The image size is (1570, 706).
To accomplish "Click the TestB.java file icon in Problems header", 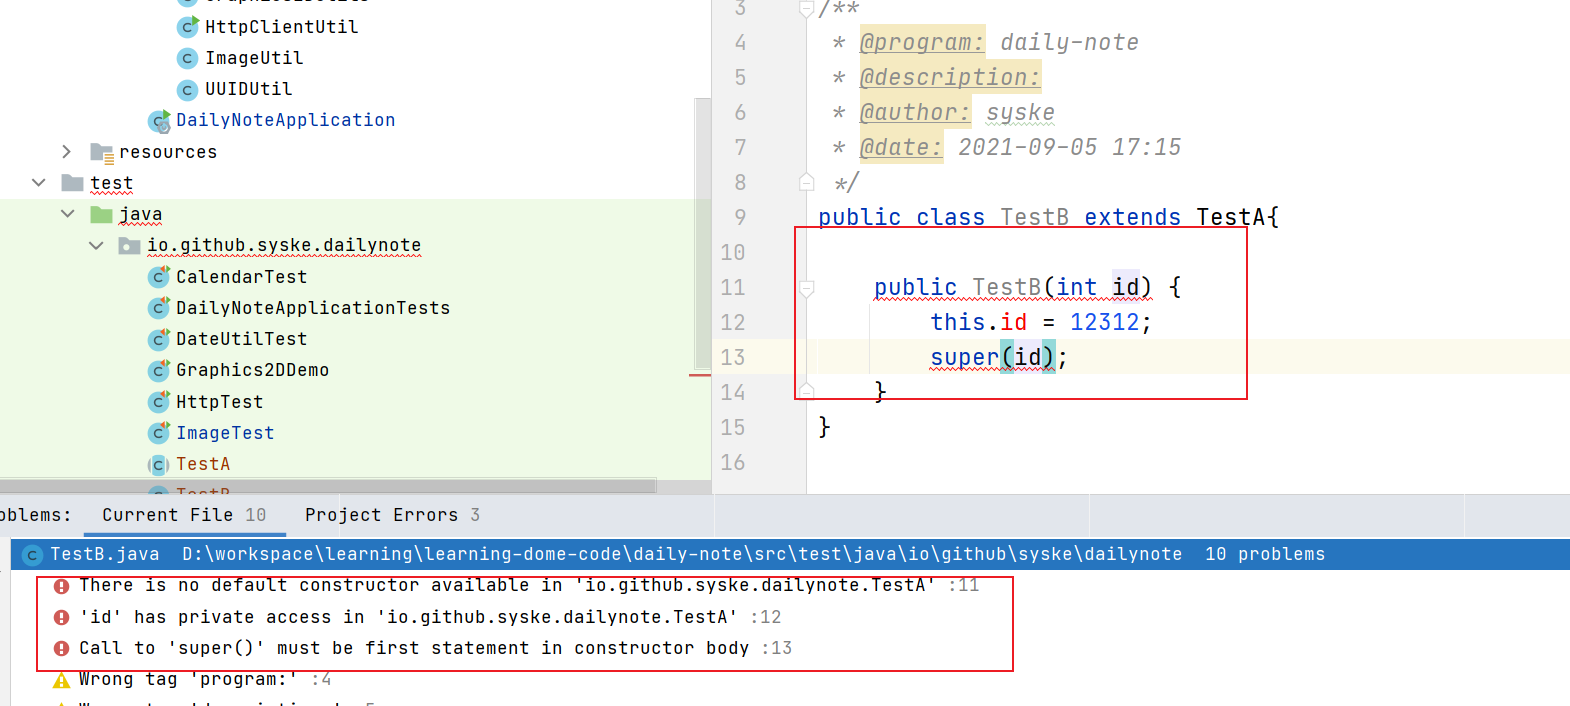I will [x=32, y=554].
